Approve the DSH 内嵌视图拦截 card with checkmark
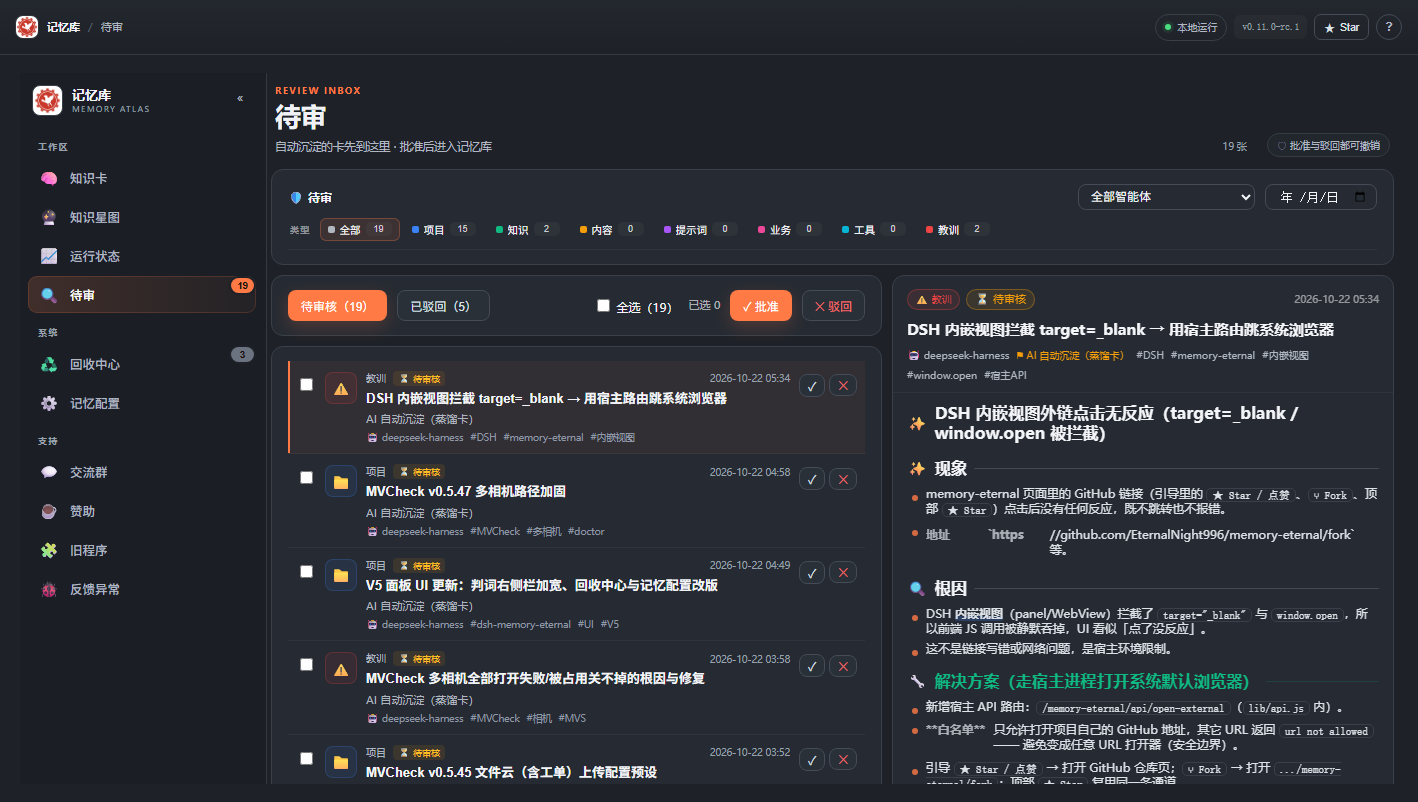Viewport: 1418px width, 802px height. coord(812,386)
